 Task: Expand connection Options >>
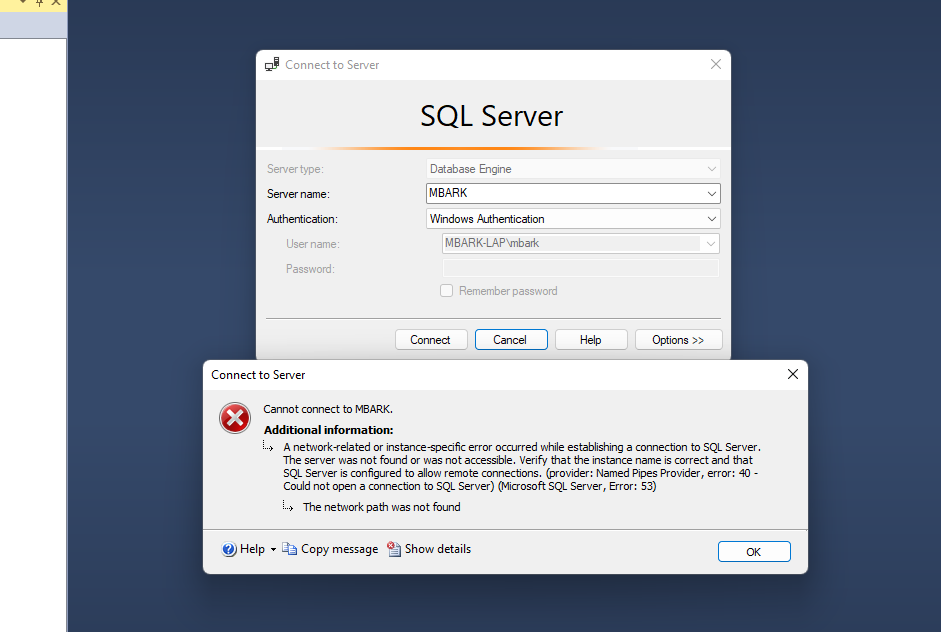coord(678,340)
